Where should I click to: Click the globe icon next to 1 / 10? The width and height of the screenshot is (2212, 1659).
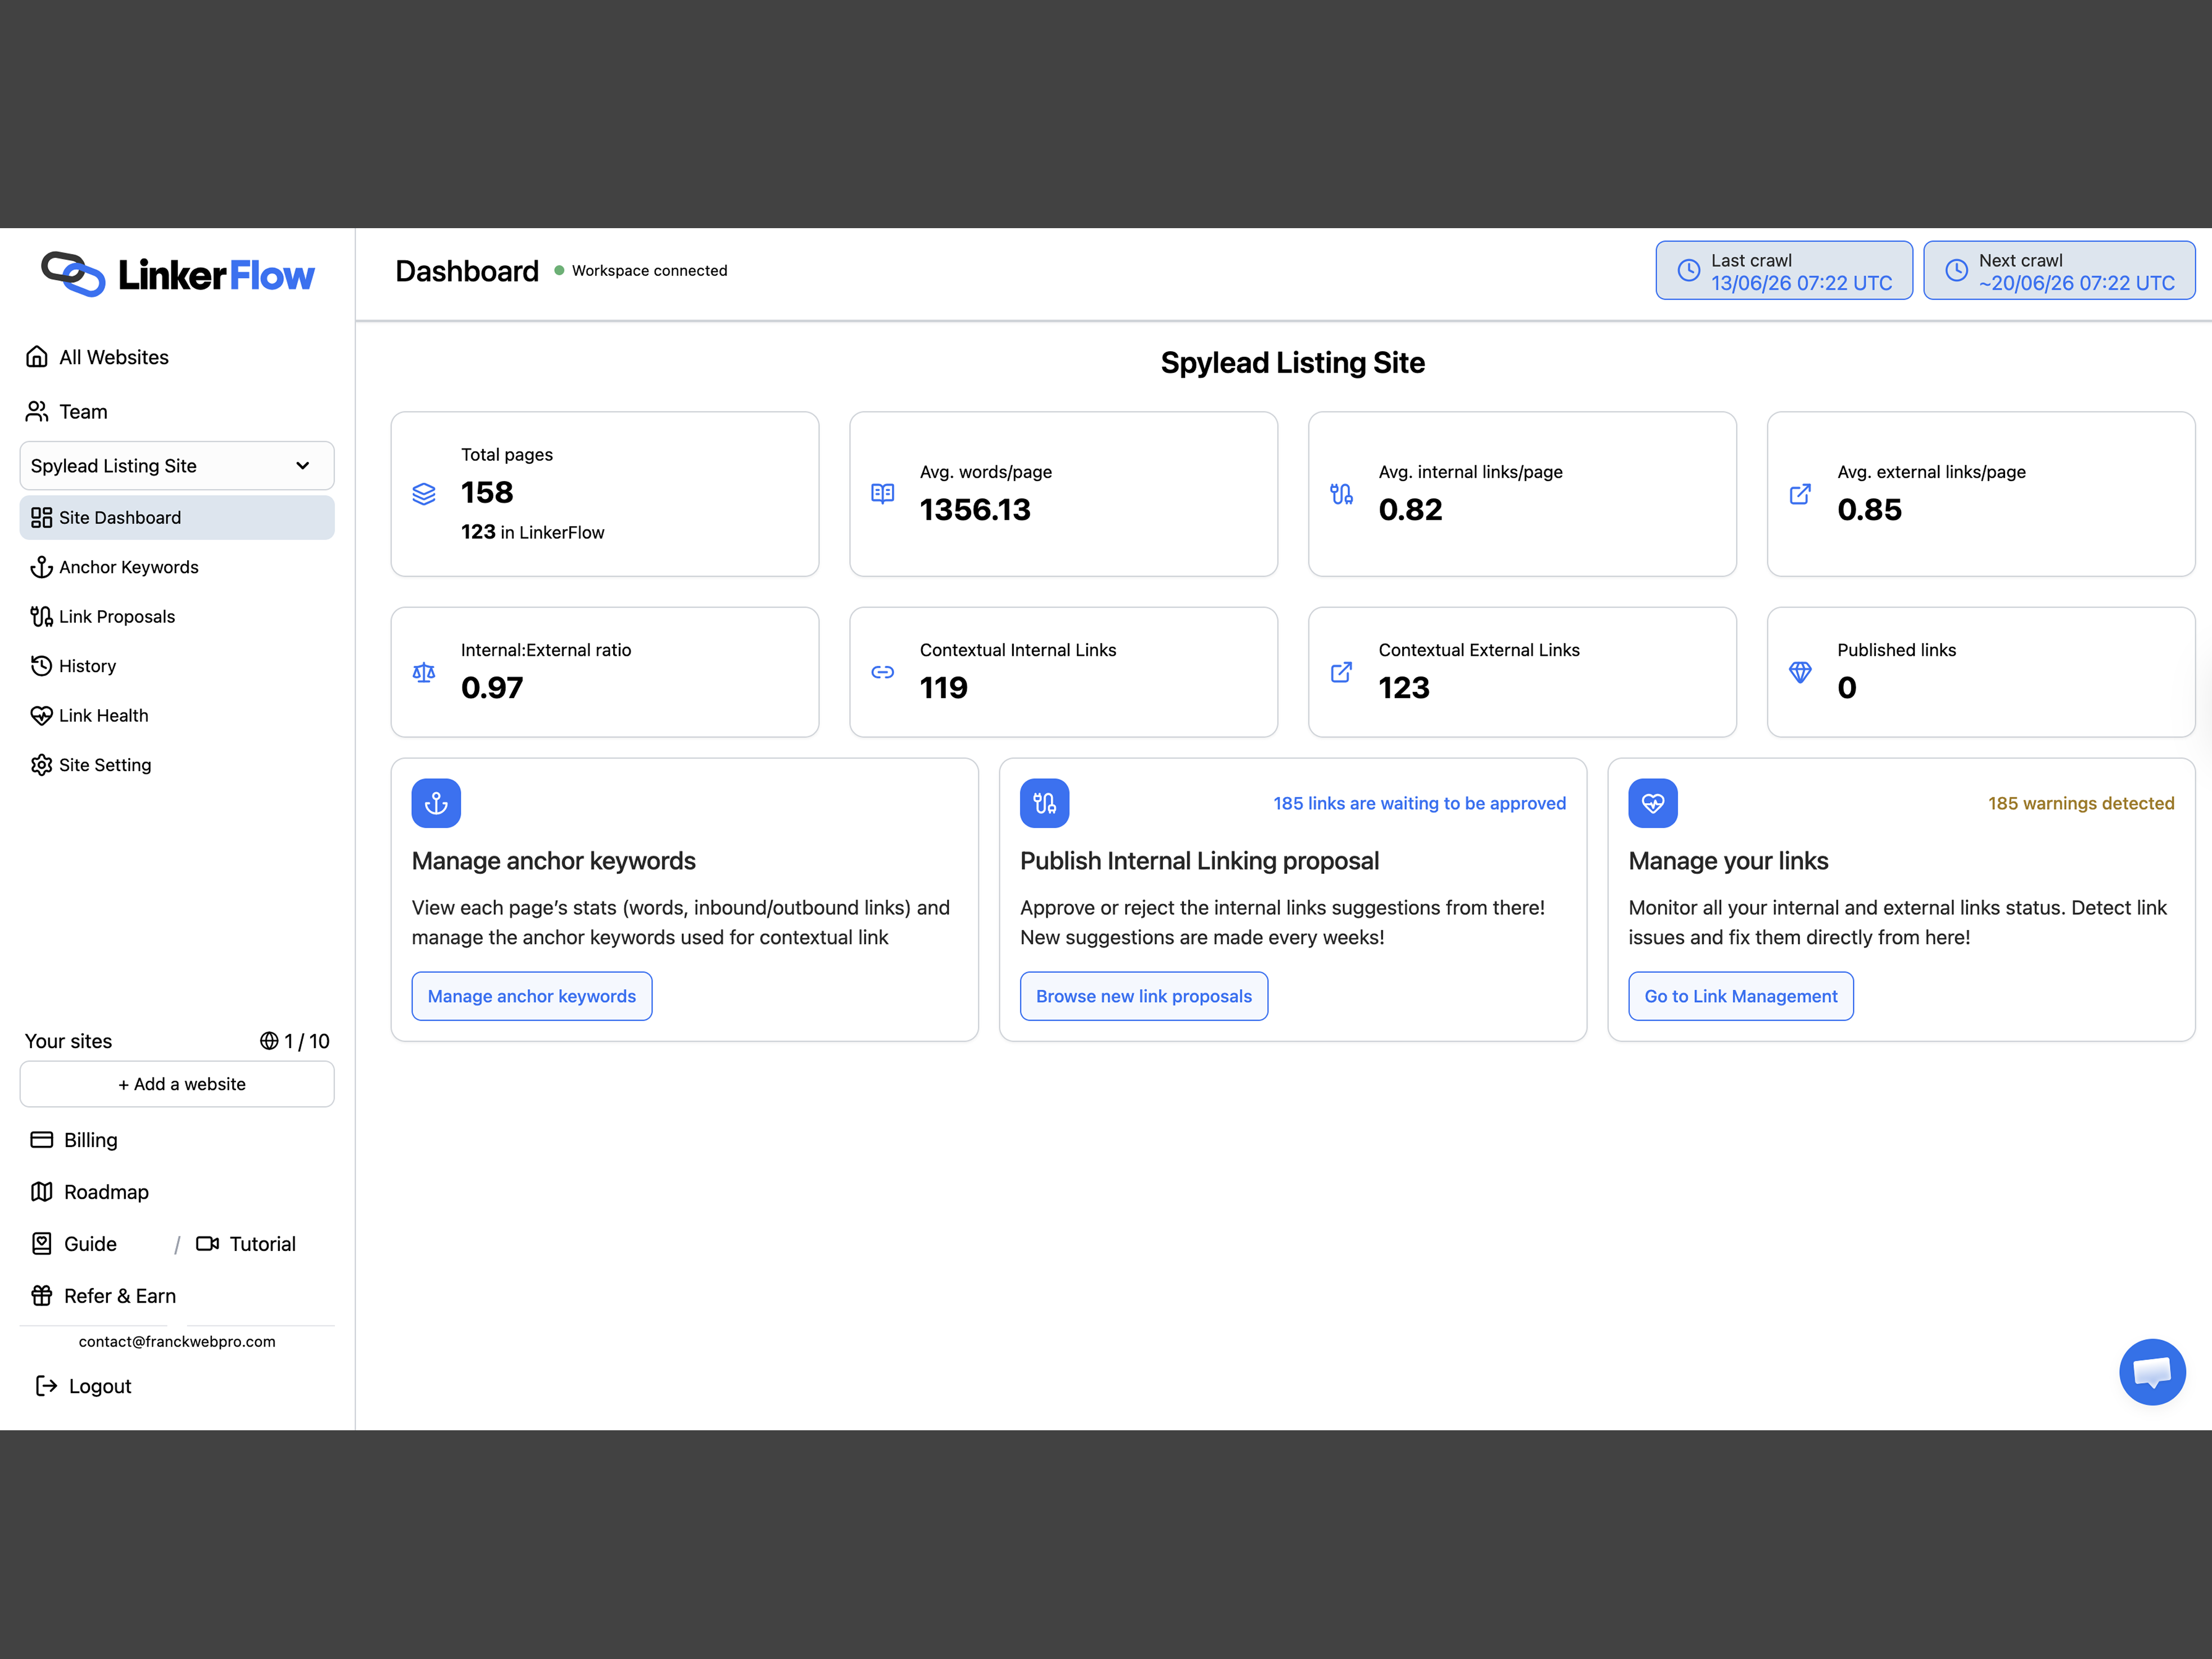click(x=269, y=1041)
